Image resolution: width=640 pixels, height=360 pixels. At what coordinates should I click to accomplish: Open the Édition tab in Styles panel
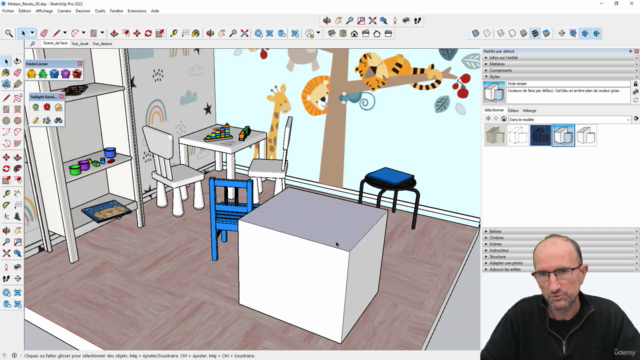click(x=513, y=111)
